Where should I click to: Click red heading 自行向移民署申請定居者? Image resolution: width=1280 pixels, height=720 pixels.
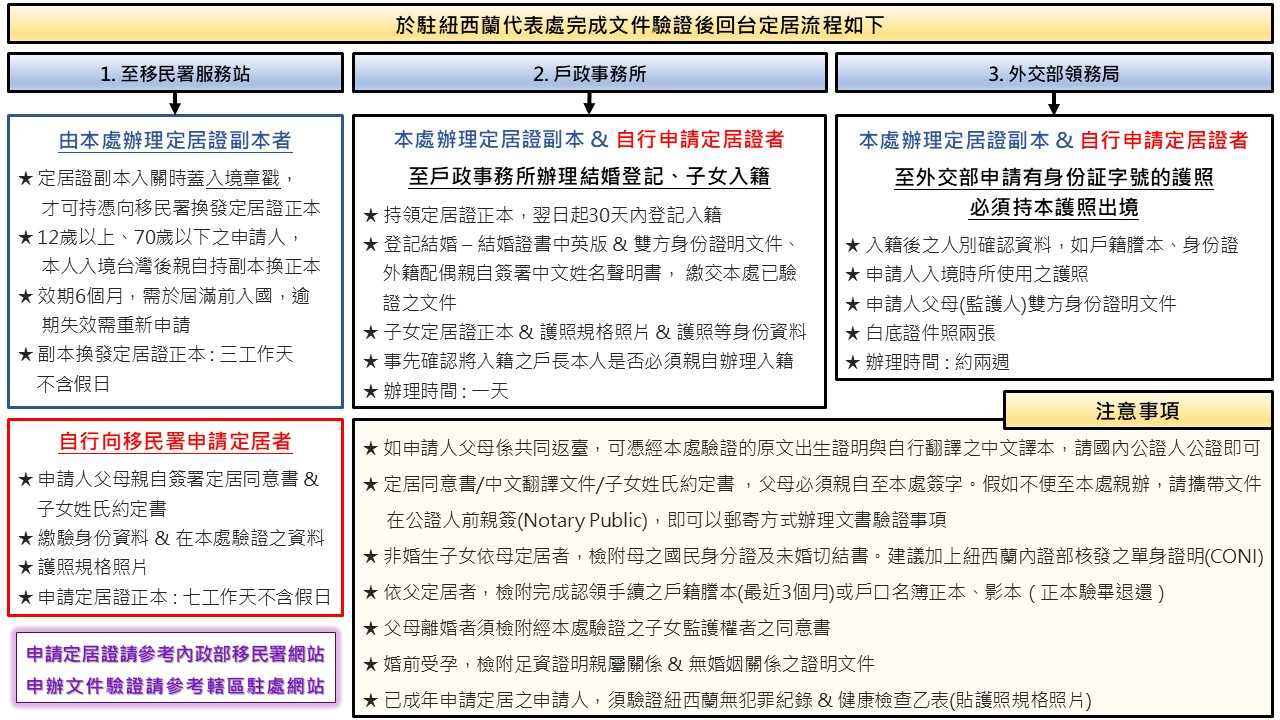(175, 441)
